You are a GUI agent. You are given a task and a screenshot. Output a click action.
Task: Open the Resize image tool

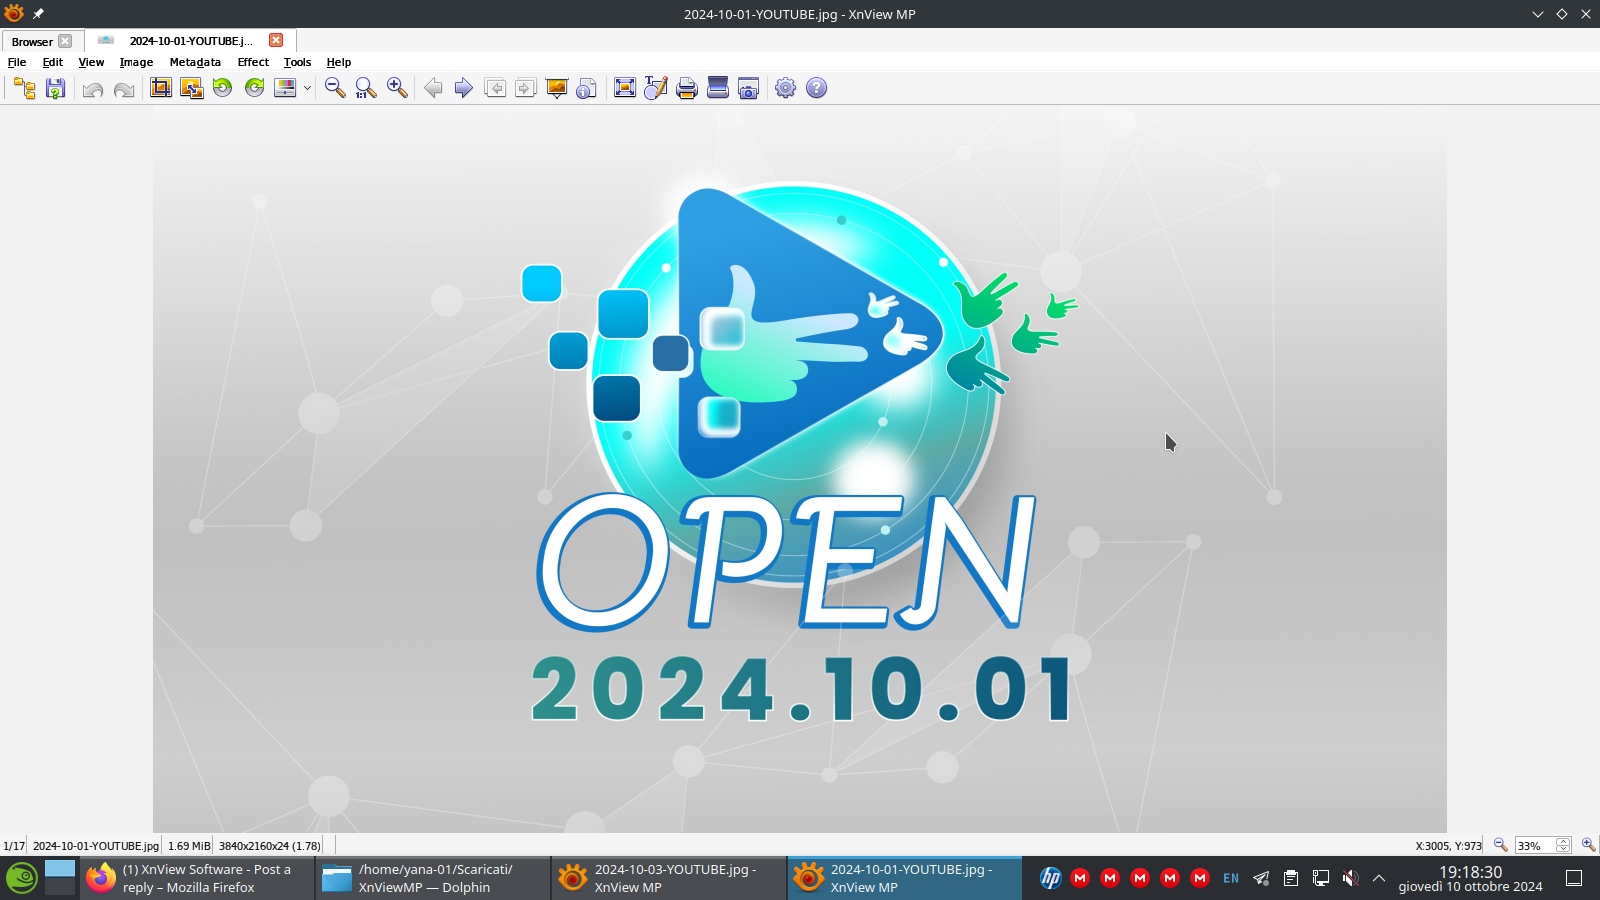coord(191,88)
